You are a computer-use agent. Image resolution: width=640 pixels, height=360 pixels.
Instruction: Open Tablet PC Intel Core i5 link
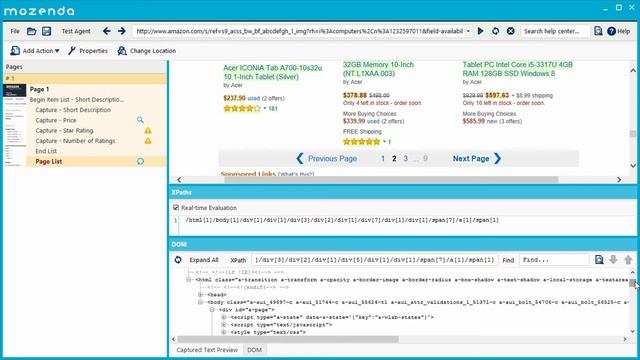(x=518, y=69)
